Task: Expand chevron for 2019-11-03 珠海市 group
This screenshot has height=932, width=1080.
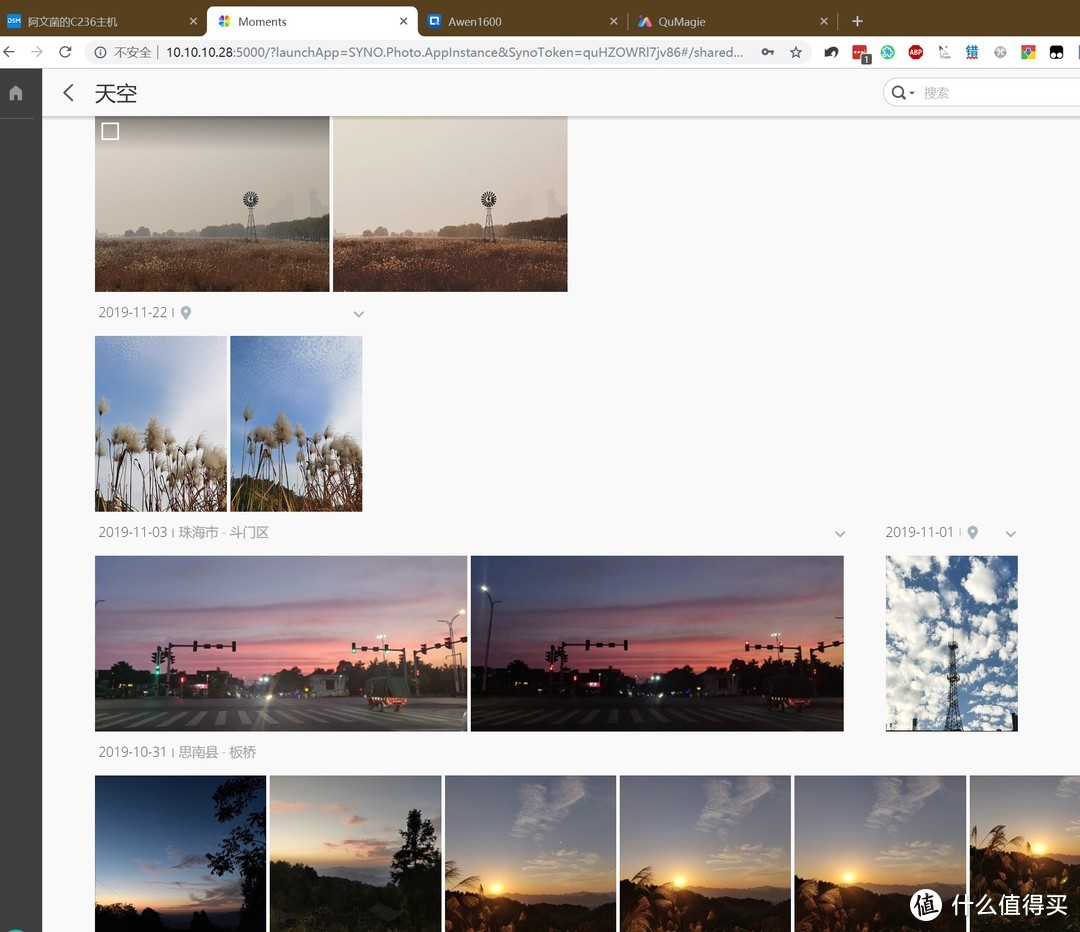Action: pos(840,534)
